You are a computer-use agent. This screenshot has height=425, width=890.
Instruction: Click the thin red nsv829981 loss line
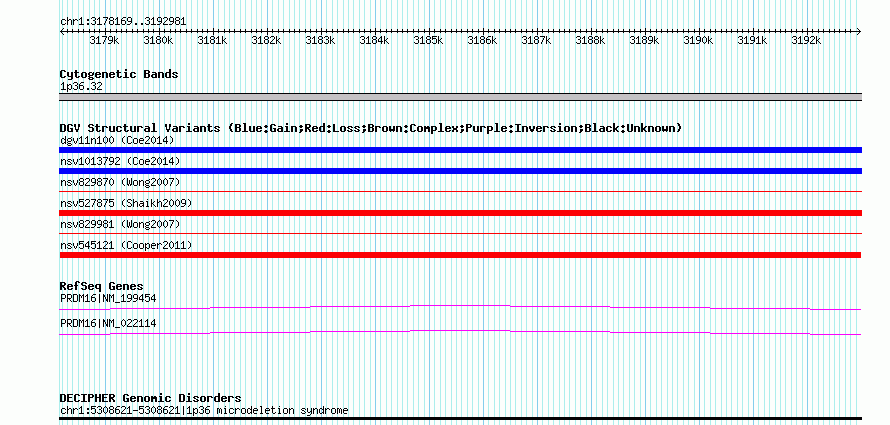click(x=460, y=234)
